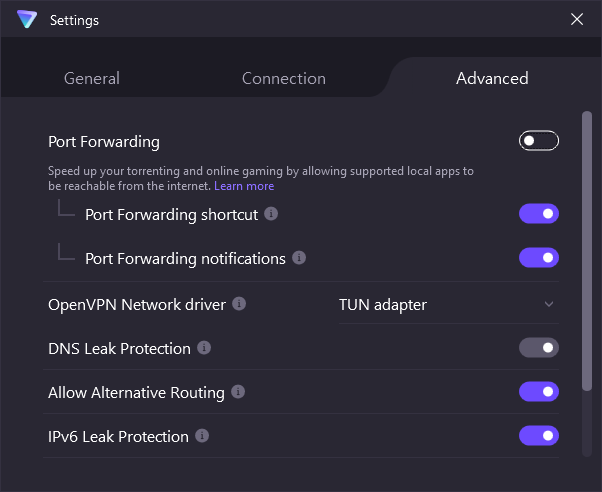
Task: Click info icon next to OpenVPN Network driver
Action: coord(239,304)
